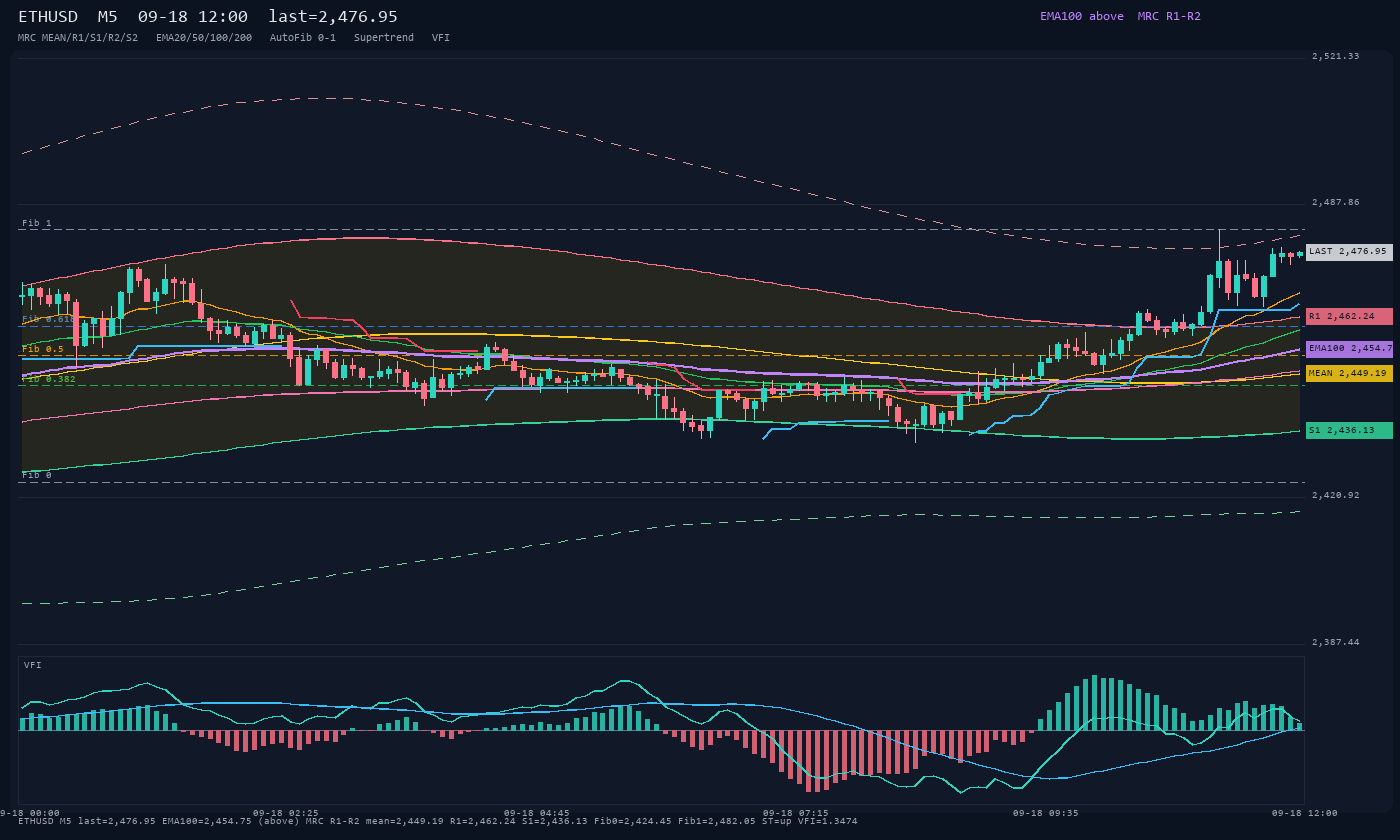1400x840 pixels.
Task: Click the 09-18 12:00 timestamp in the title
Action: tap(193, 17)
